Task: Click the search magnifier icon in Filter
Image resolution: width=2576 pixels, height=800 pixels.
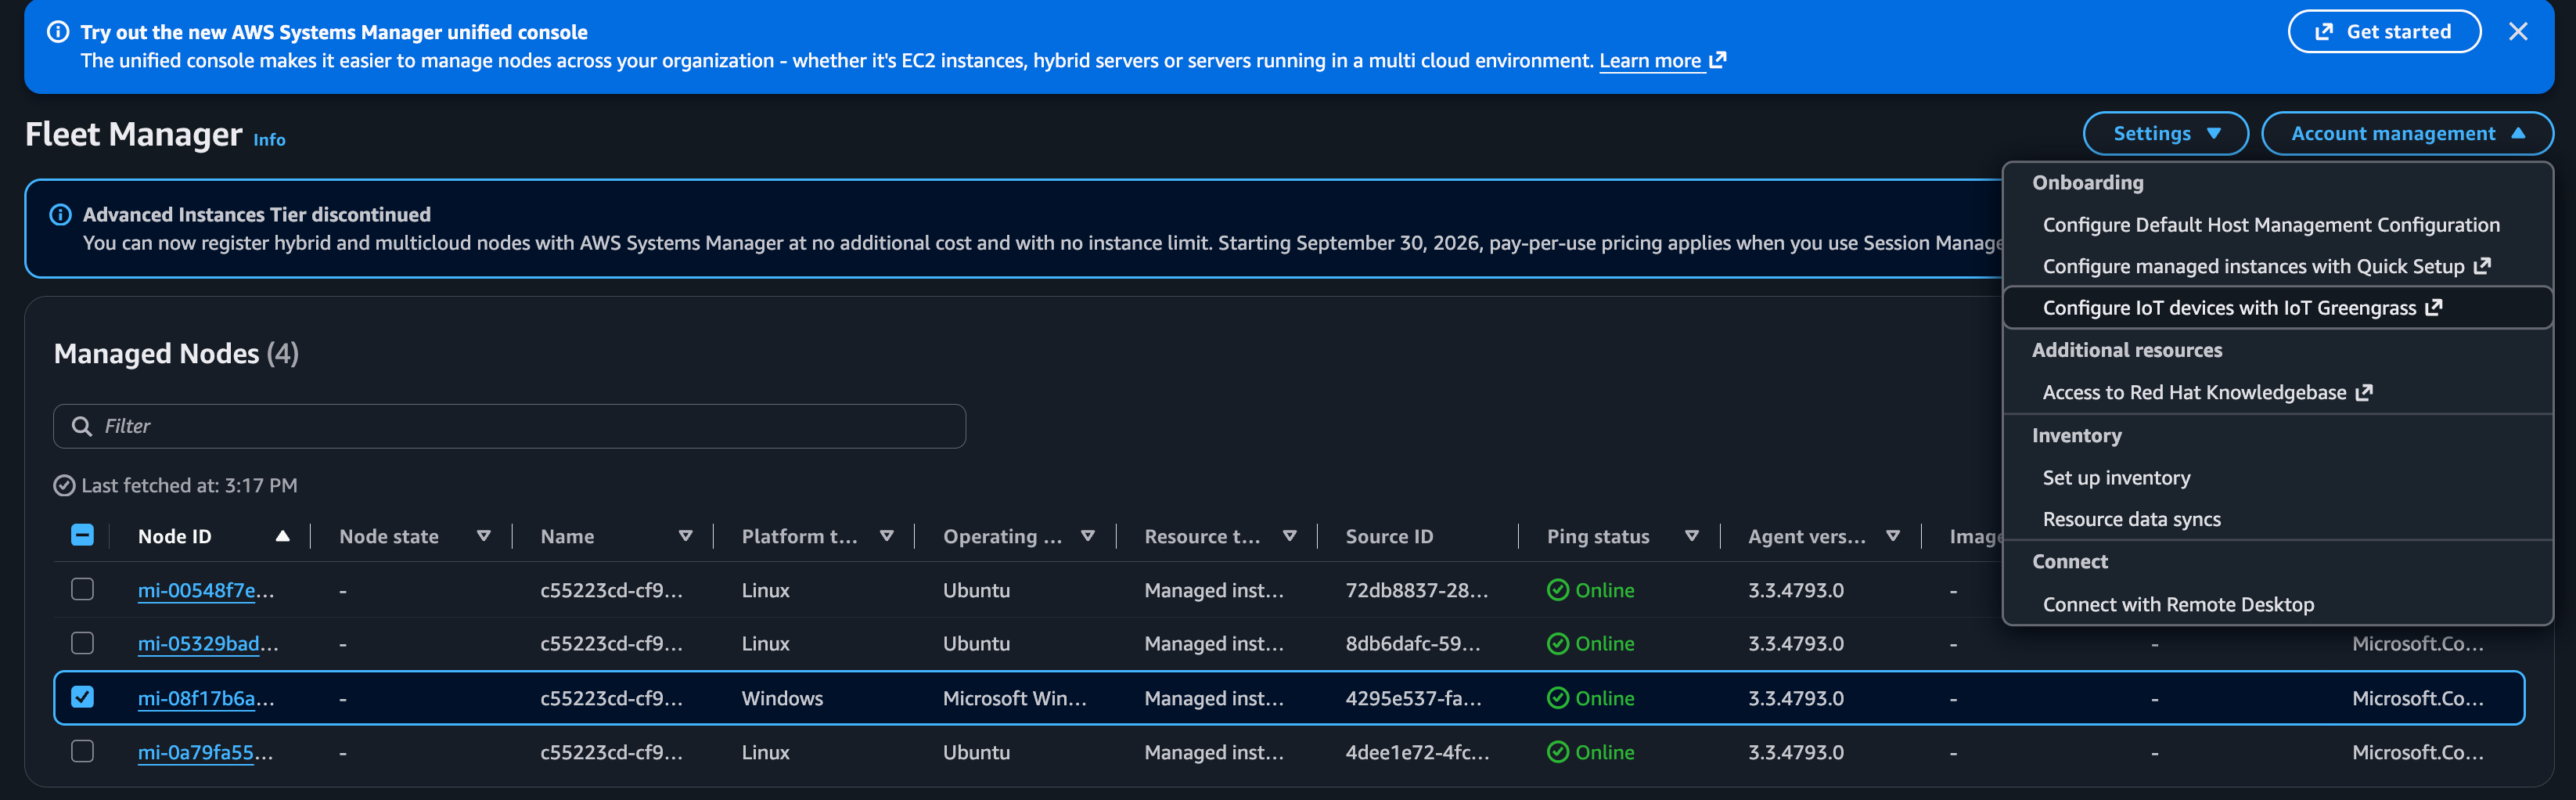Action: (x=81, y=427)
